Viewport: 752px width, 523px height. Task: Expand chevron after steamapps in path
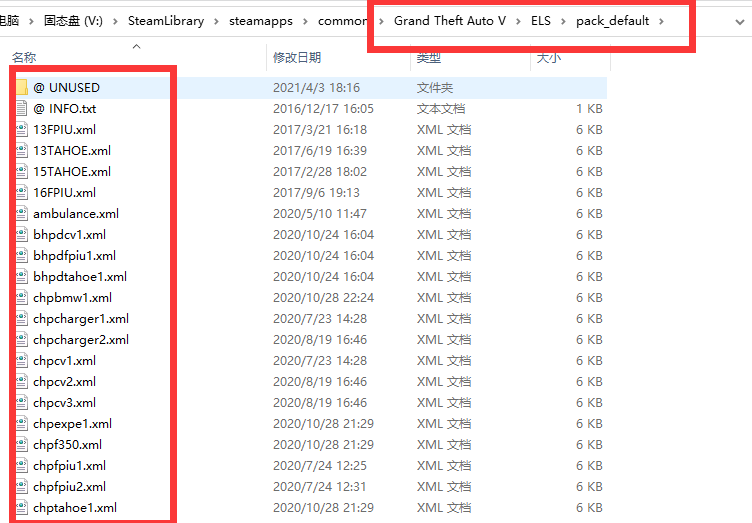305,22
